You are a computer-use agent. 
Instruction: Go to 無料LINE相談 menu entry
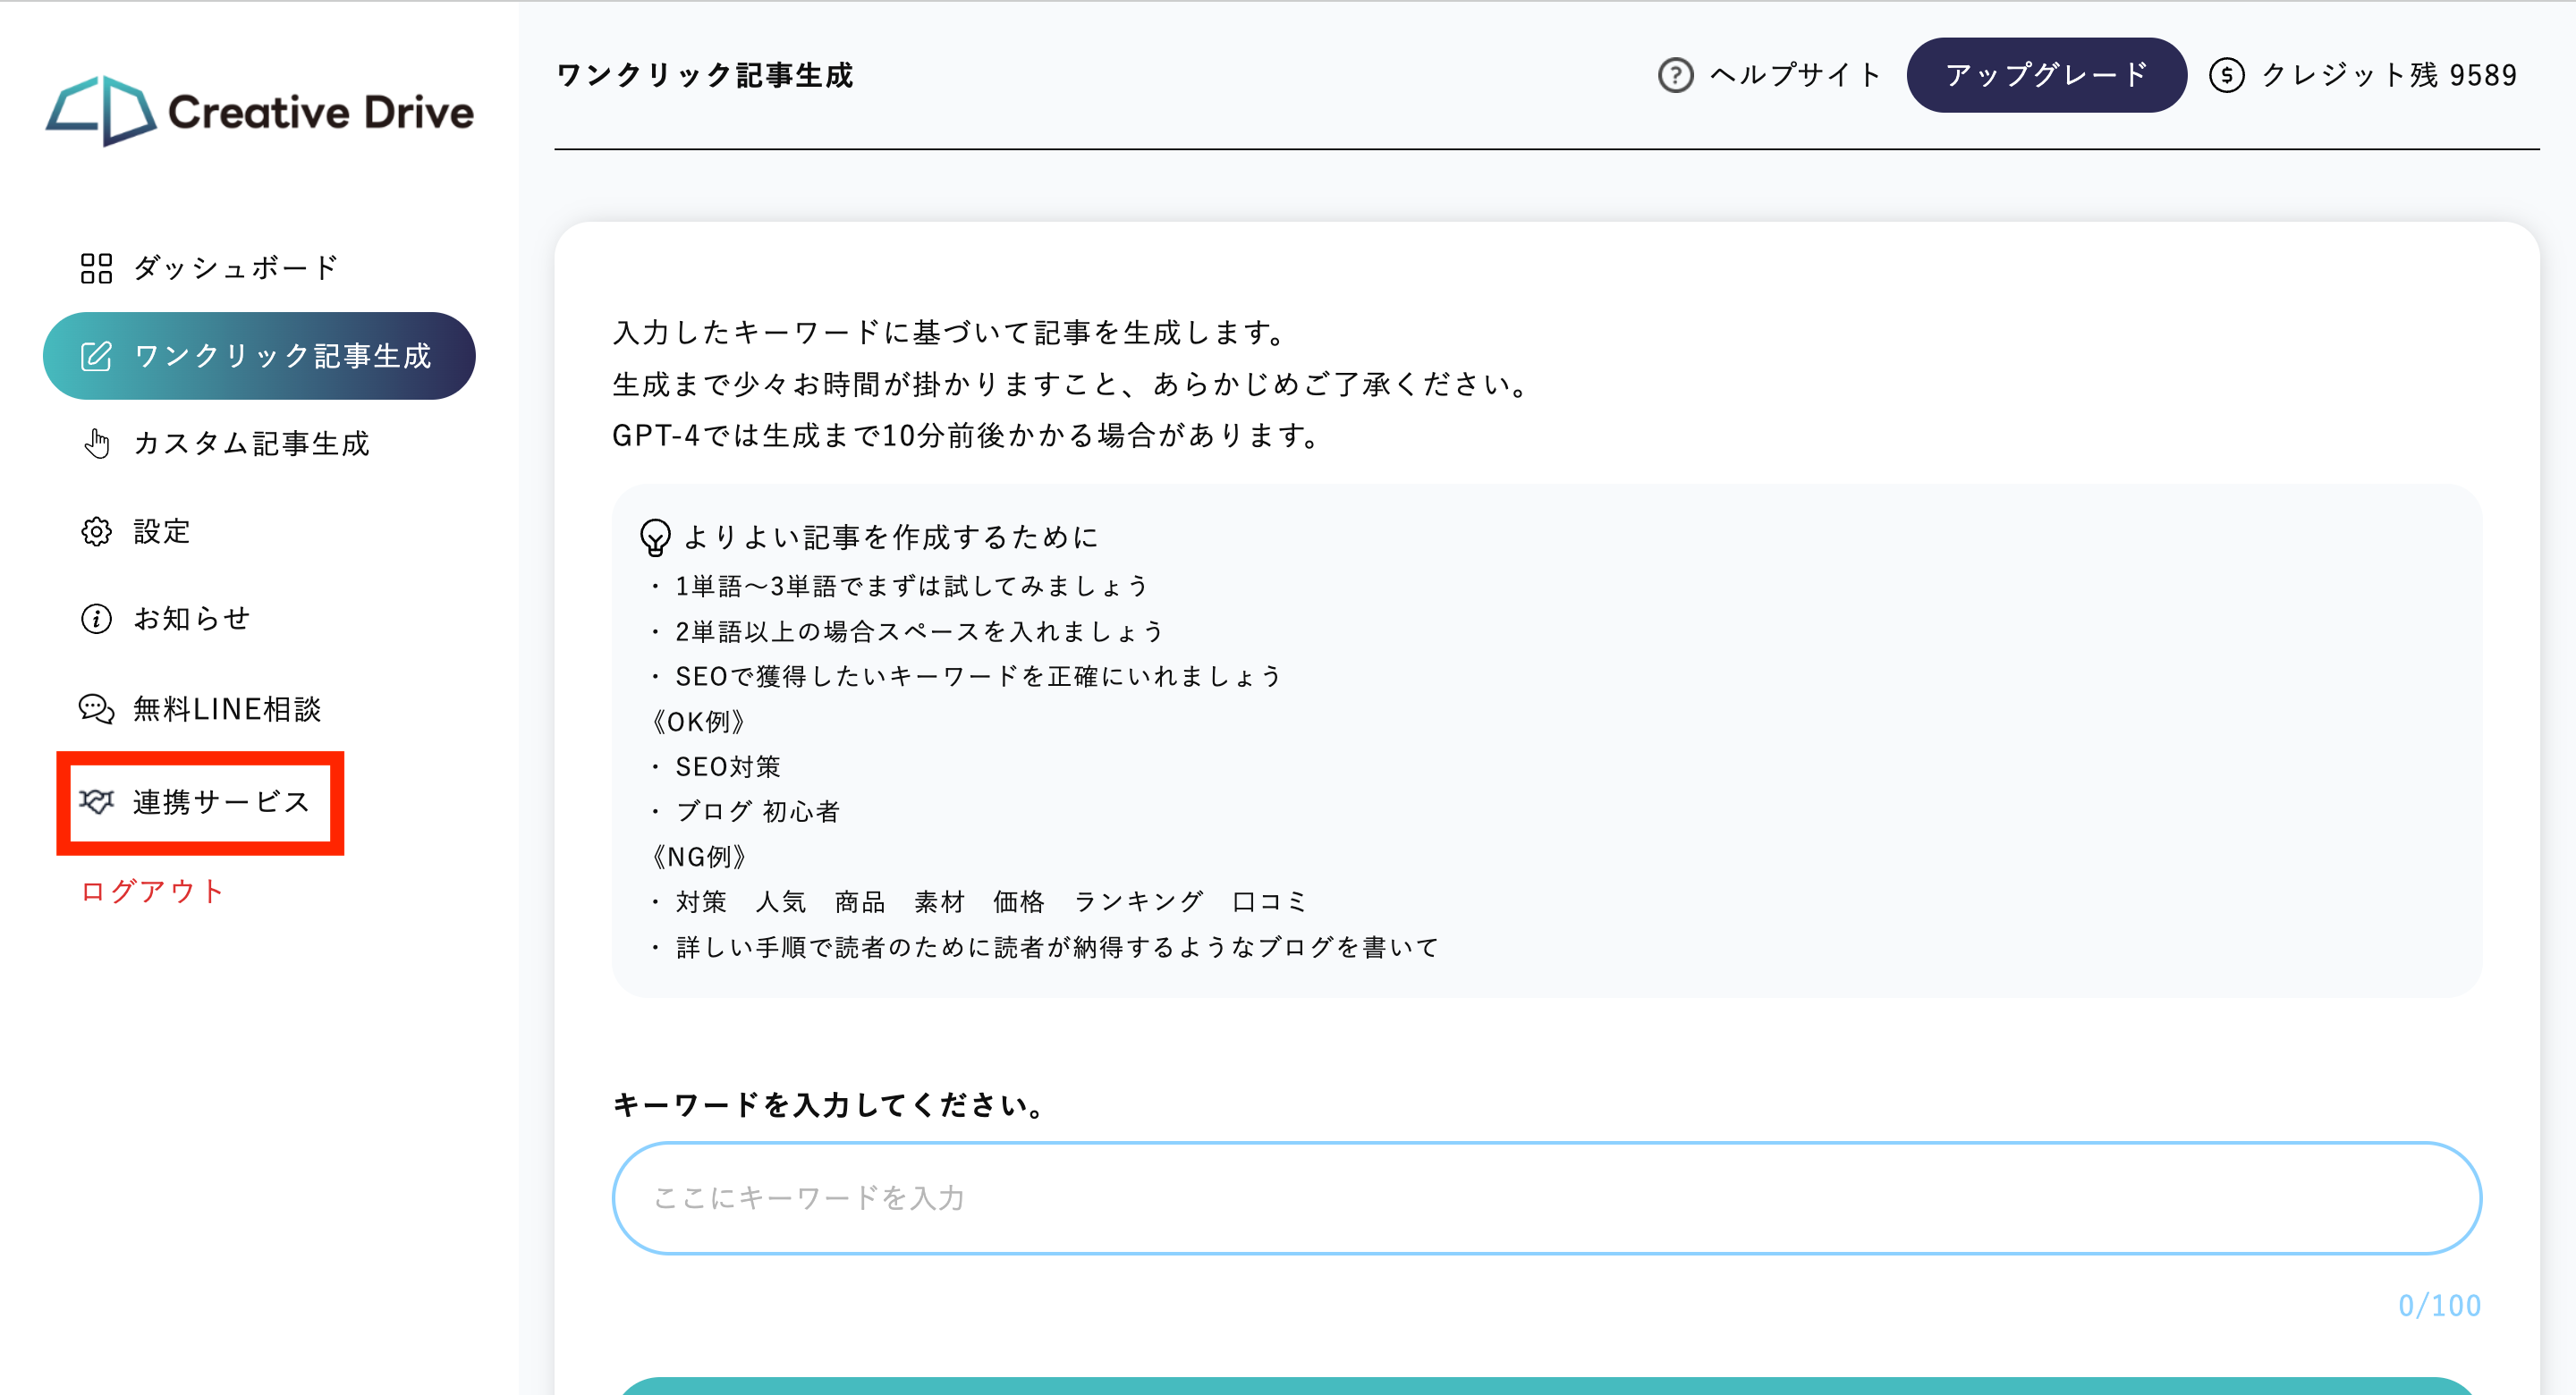point(227,709)
